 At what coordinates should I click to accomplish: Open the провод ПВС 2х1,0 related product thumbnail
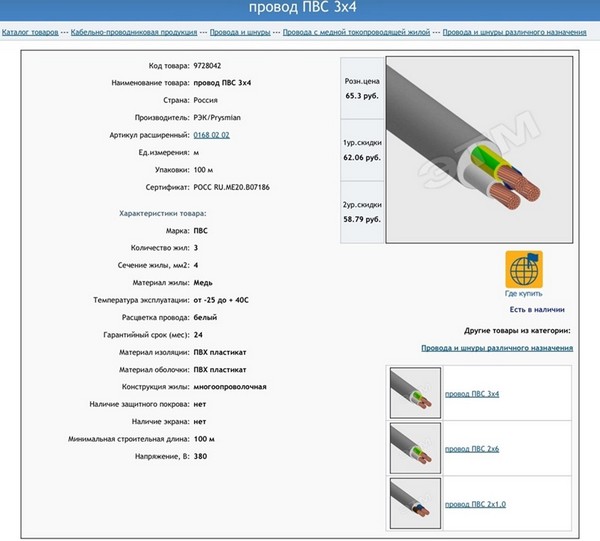click(x=415, y=503)
